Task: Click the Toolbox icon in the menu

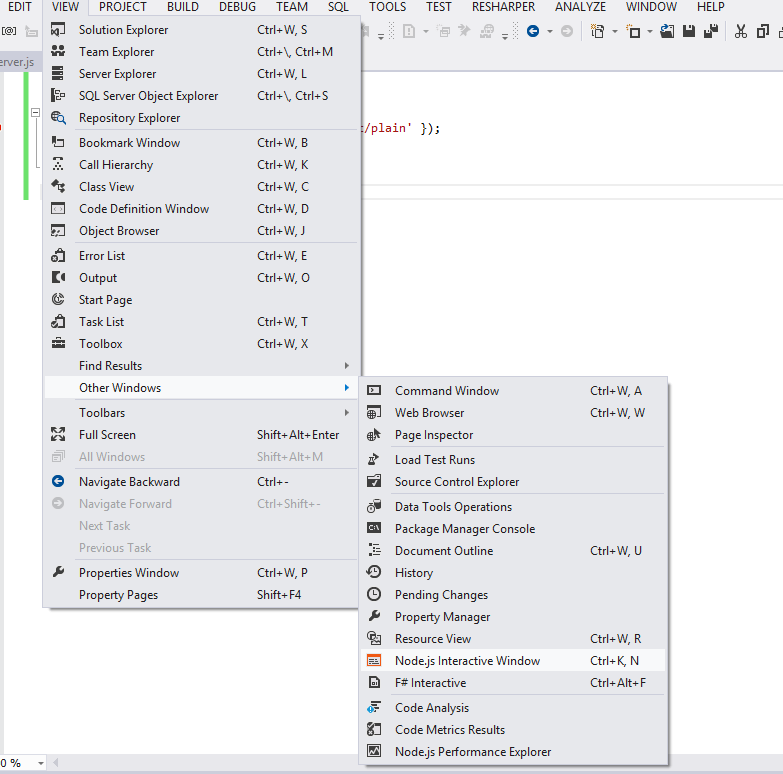Action: pyautogui.click(x=59, y=344)
